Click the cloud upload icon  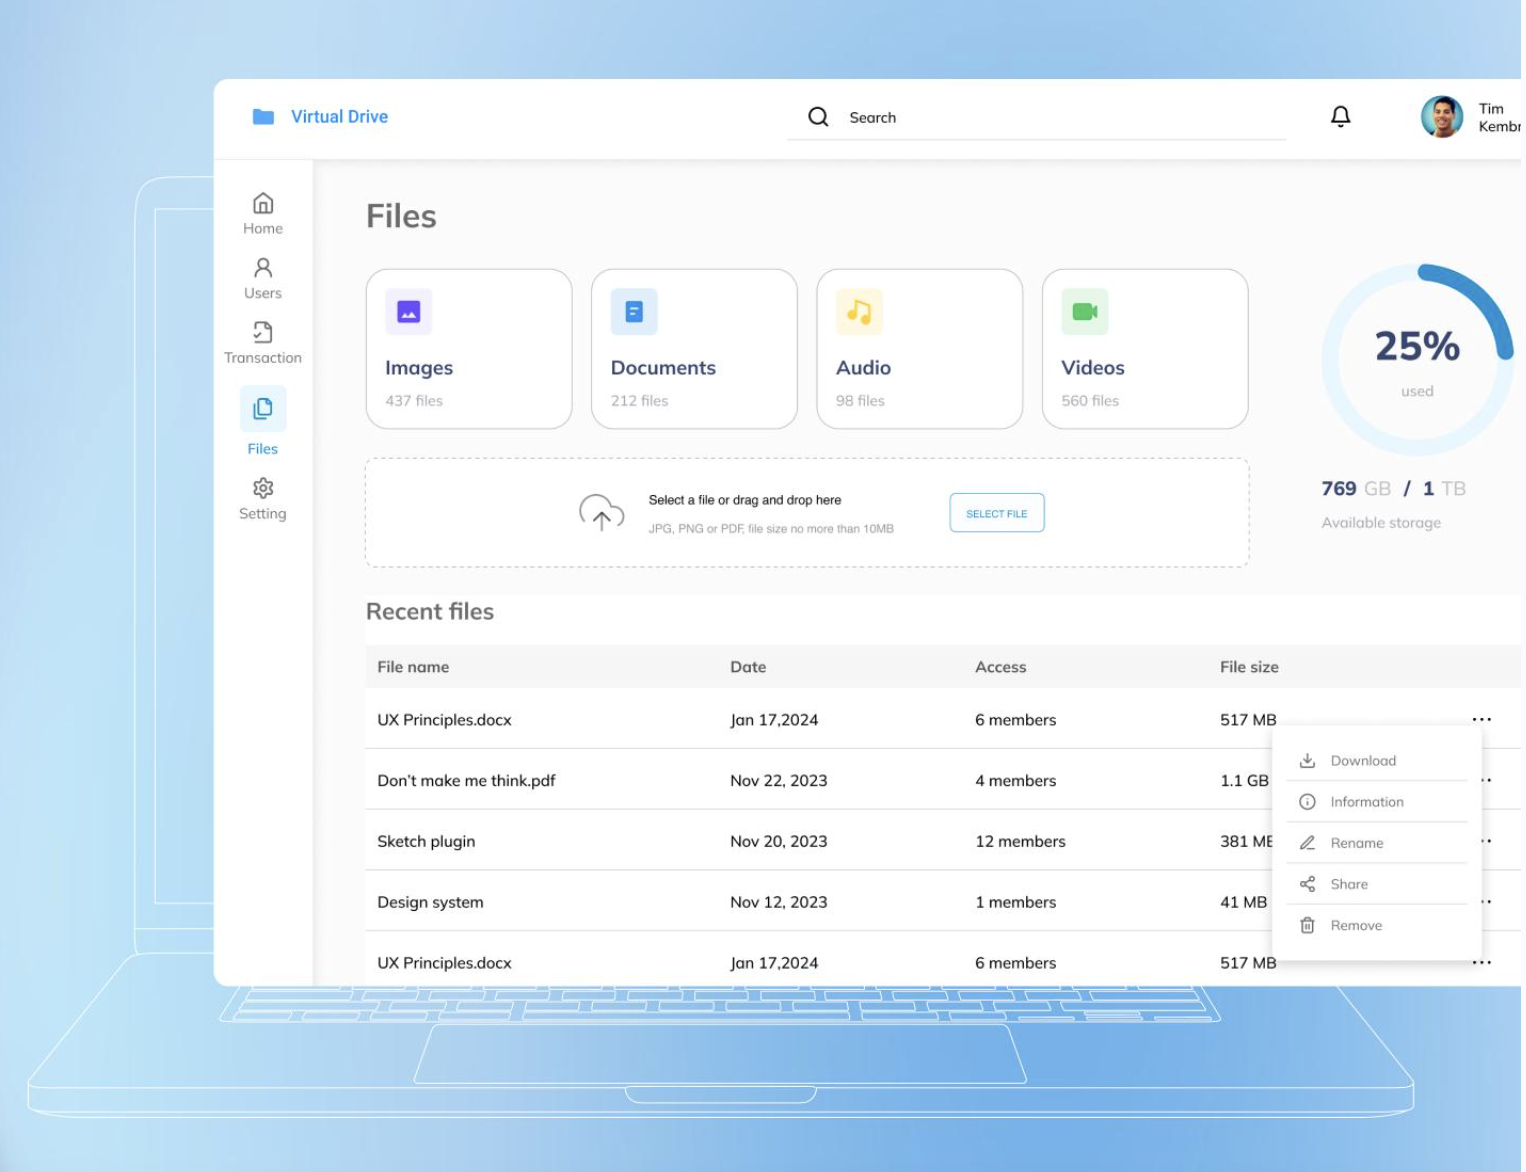[601, 512]
